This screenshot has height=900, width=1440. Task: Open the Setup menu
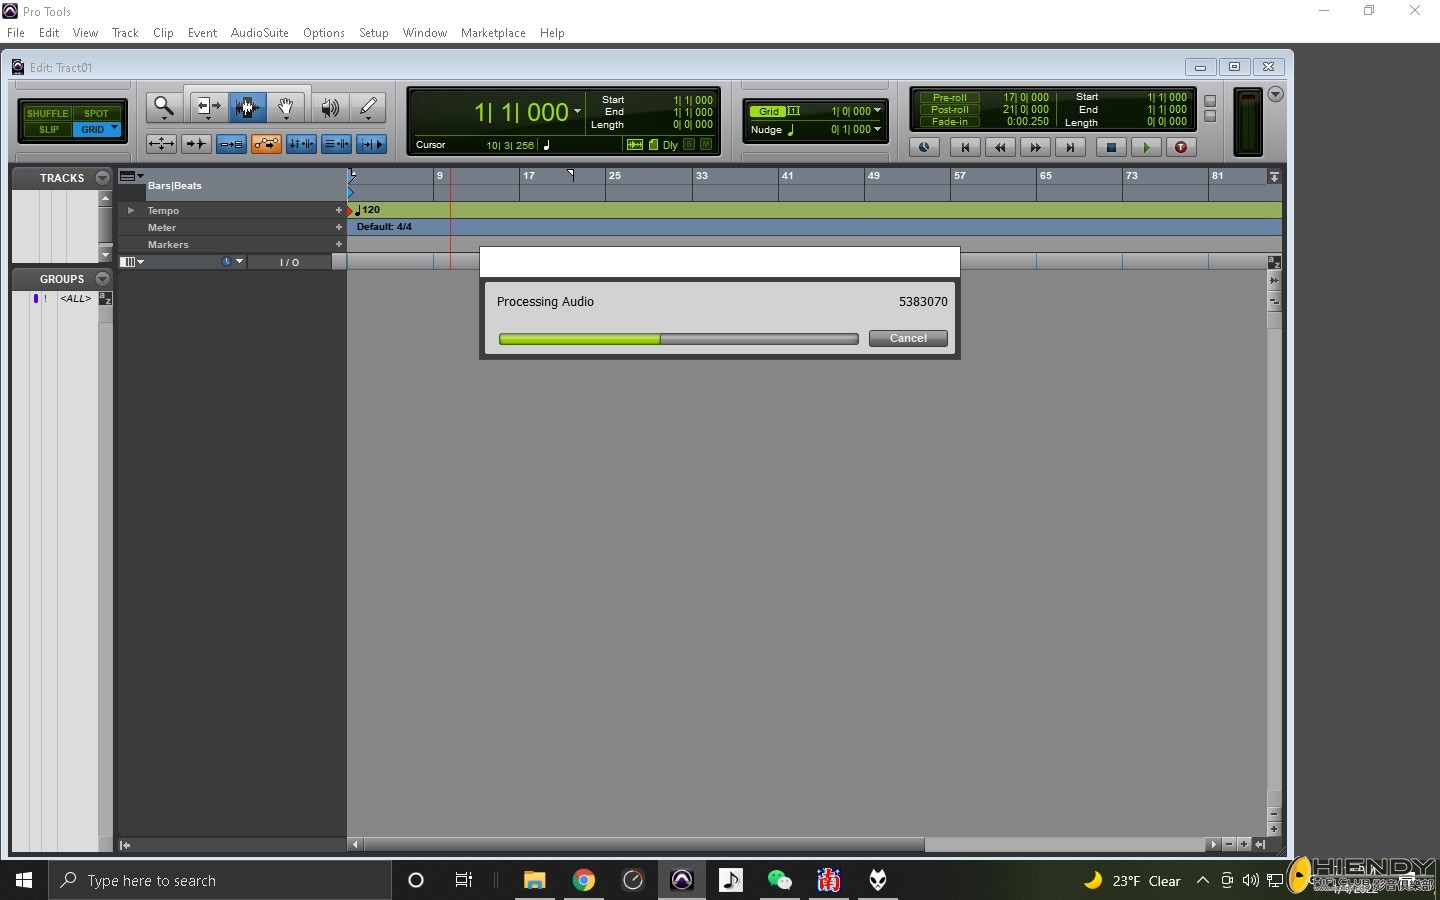click(374, 33)
